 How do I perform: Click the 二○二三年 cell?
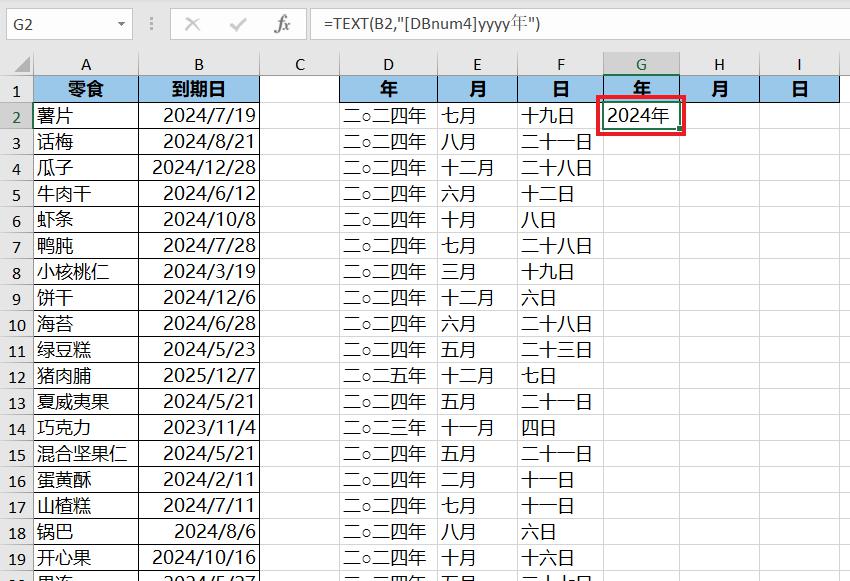[388, 428]
